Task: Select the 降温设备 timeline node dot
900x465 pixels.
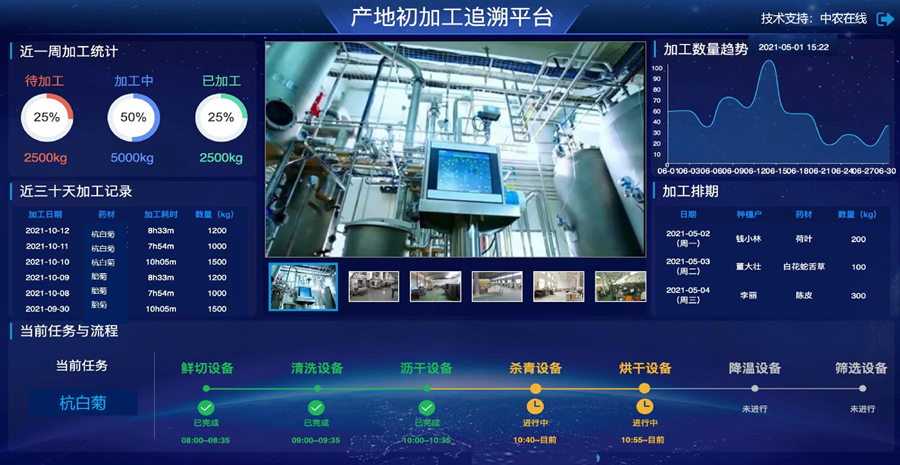Action: (x=755, y=389)
